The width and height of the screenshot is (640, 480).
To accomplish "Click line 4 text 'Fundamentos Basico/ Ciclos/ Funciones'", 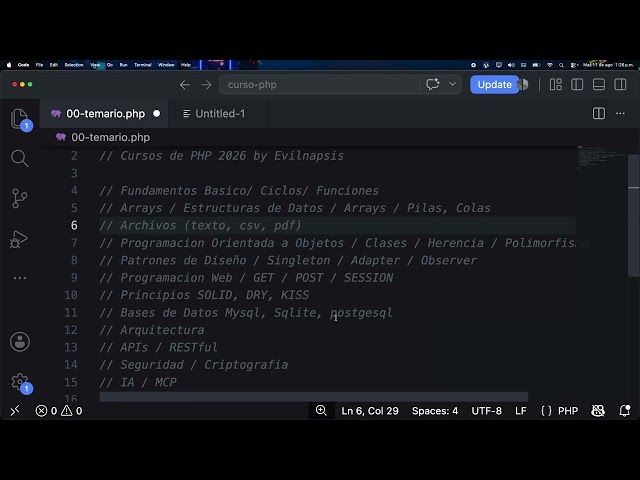I will click(249, 191).
